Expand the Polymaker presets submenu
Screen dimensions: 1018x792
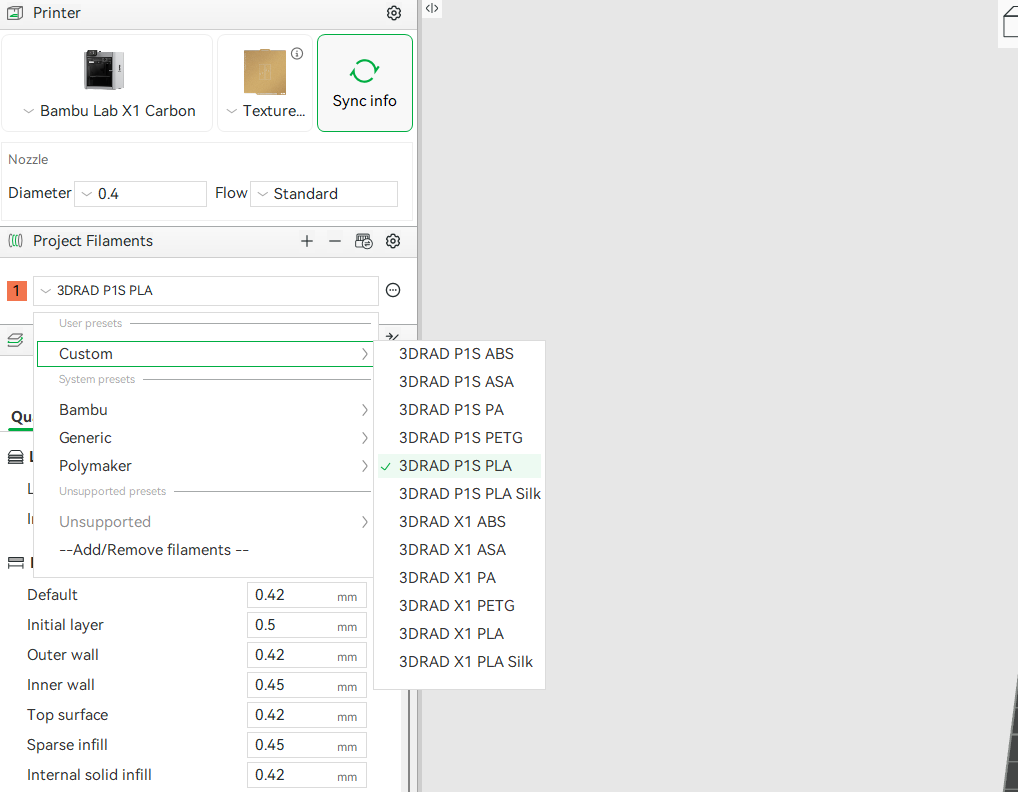pyautogui.click(x=205, y=466)
